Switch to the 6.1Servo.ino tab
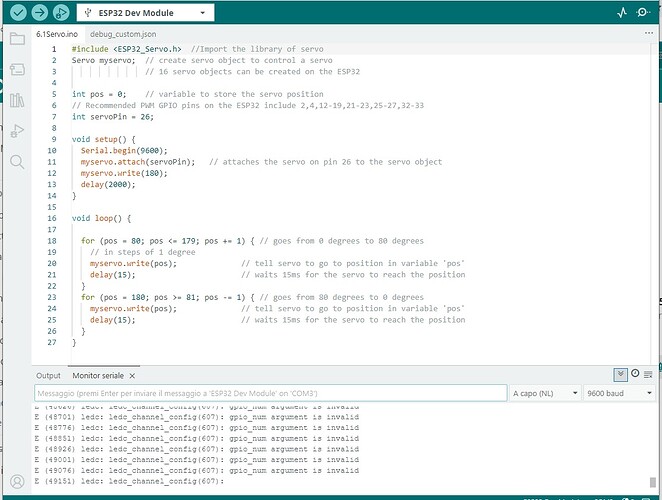 [57, 34]
